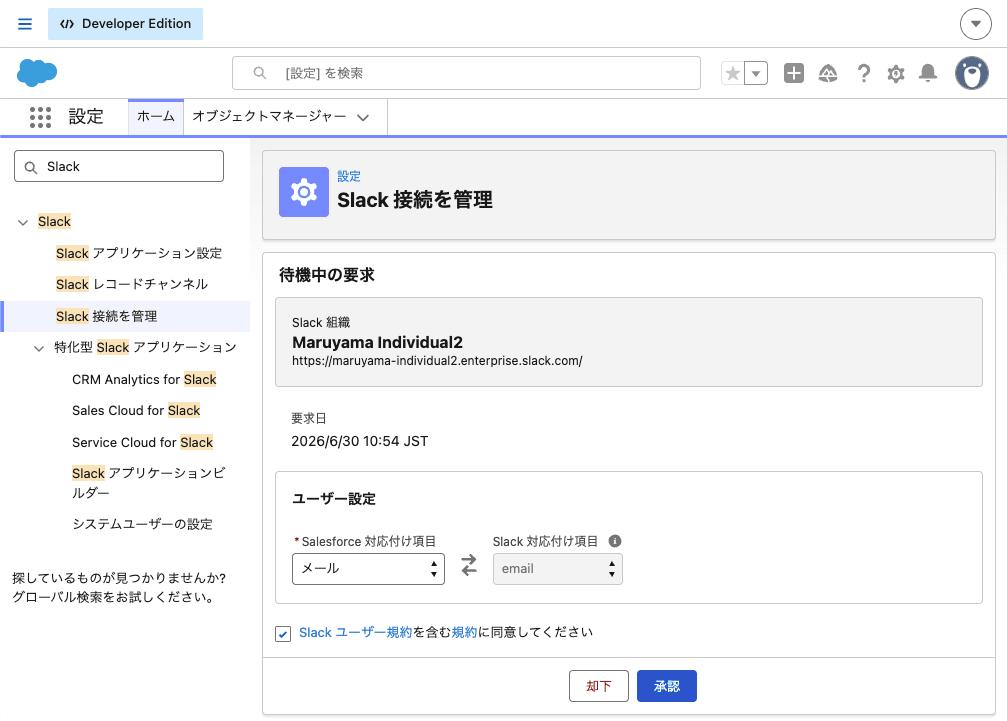
Task: Click the 待機中の要求 heading
Action: click(327, 275)
